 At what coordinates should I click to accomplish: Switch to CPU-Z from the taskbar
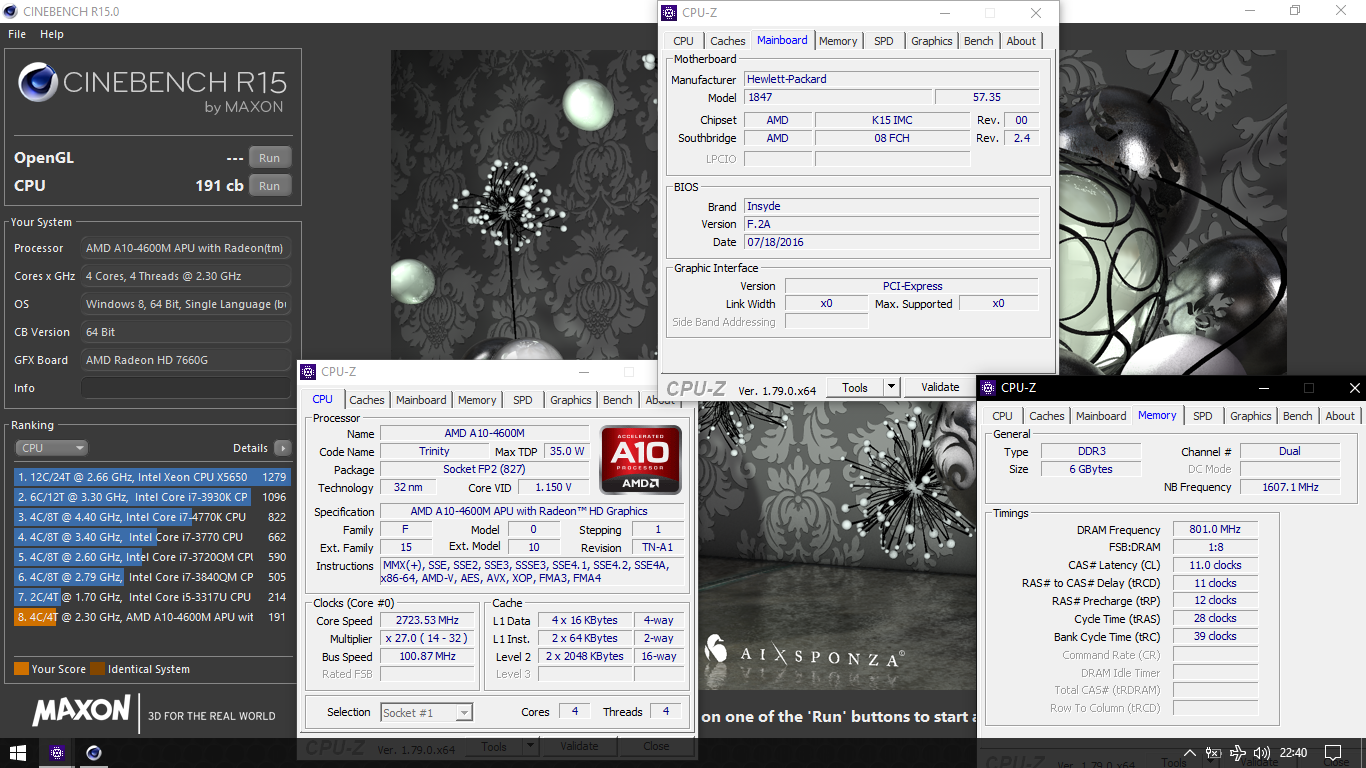pos(57,752)
